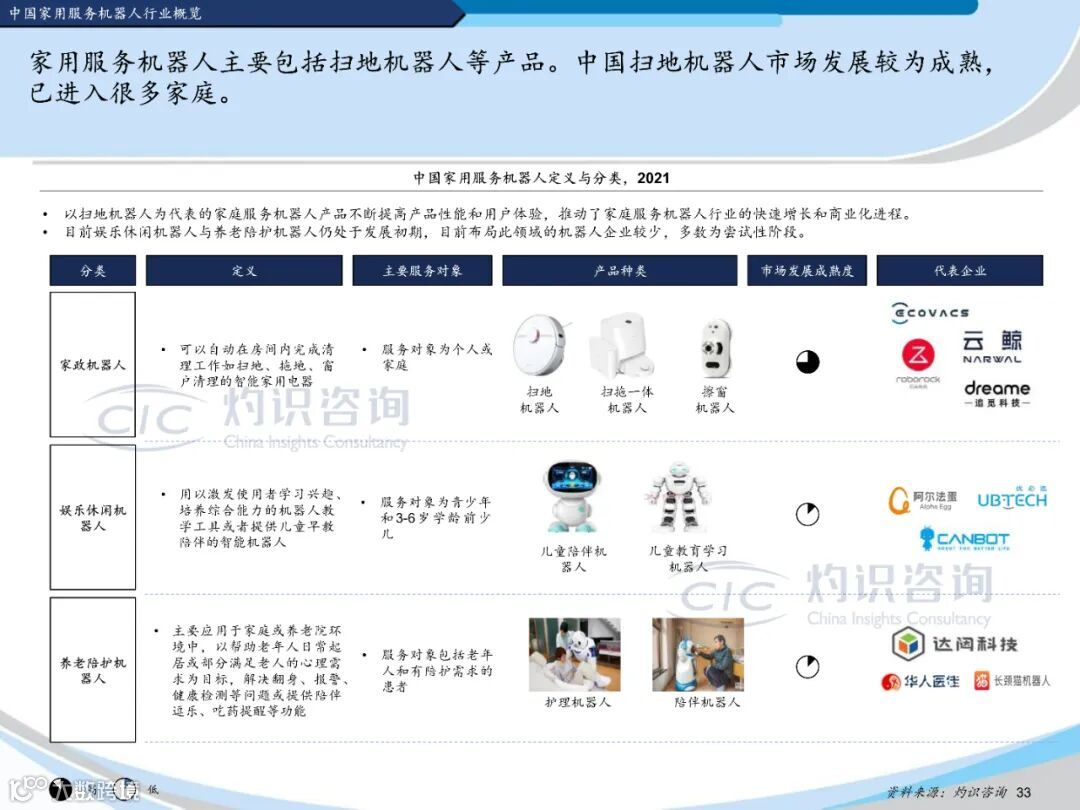
Task: Click the UBTECH logo
Action: (x=1012, y=498)
